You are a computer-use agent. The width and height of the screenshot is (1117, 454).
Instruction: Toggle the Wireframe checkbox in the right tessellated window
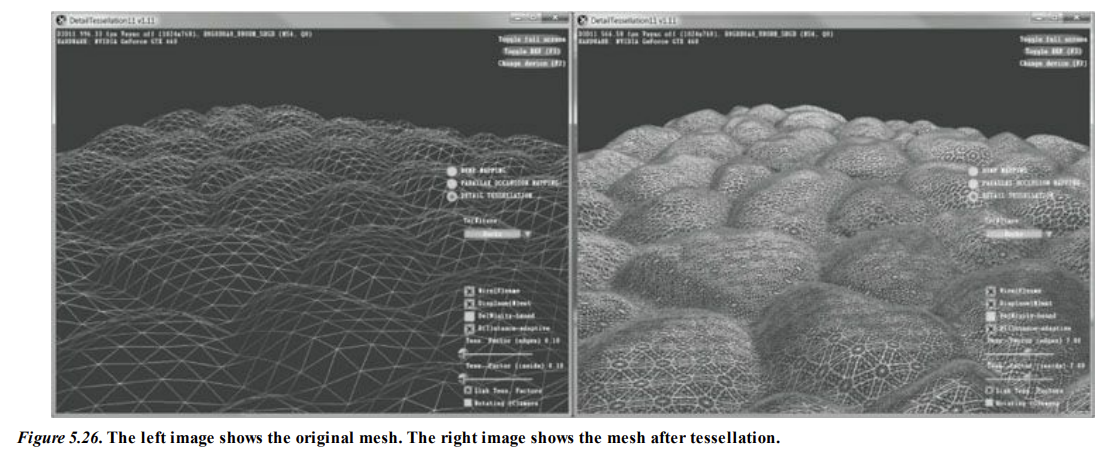coord(991,291)
